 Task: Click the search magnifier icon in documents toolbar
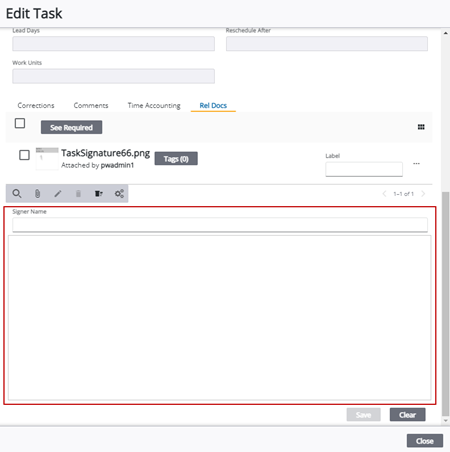coord(17,194)
